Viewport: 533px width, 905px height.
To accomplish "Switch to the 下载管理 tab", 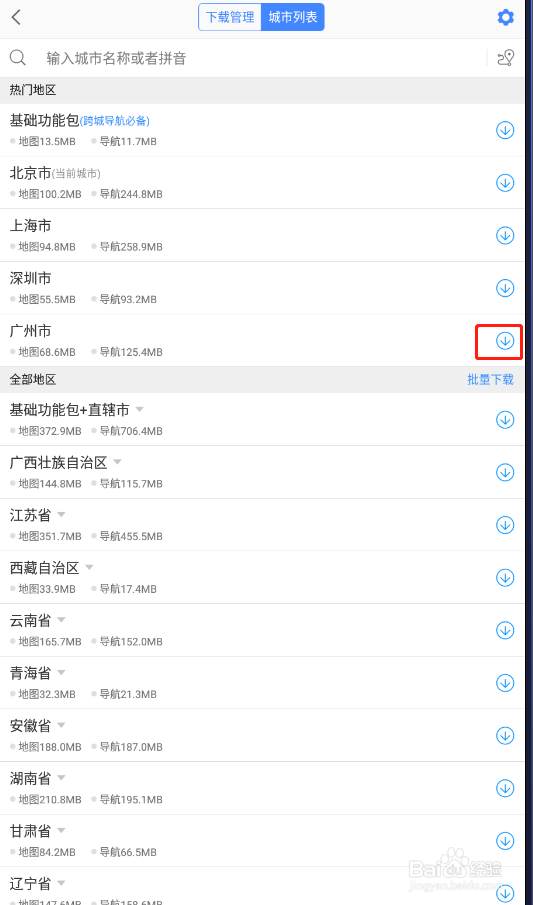I will (x=230, y=17).
